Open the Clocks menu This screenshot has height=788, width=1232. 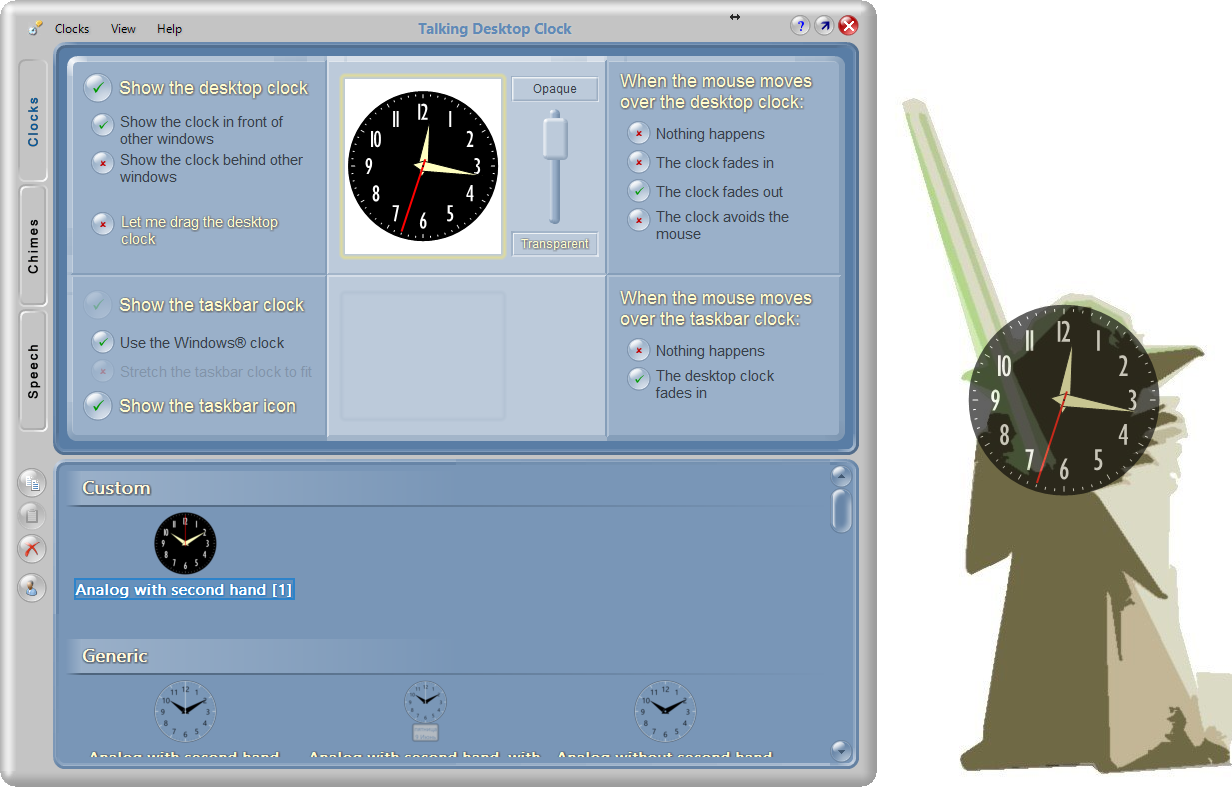(72, 29)
